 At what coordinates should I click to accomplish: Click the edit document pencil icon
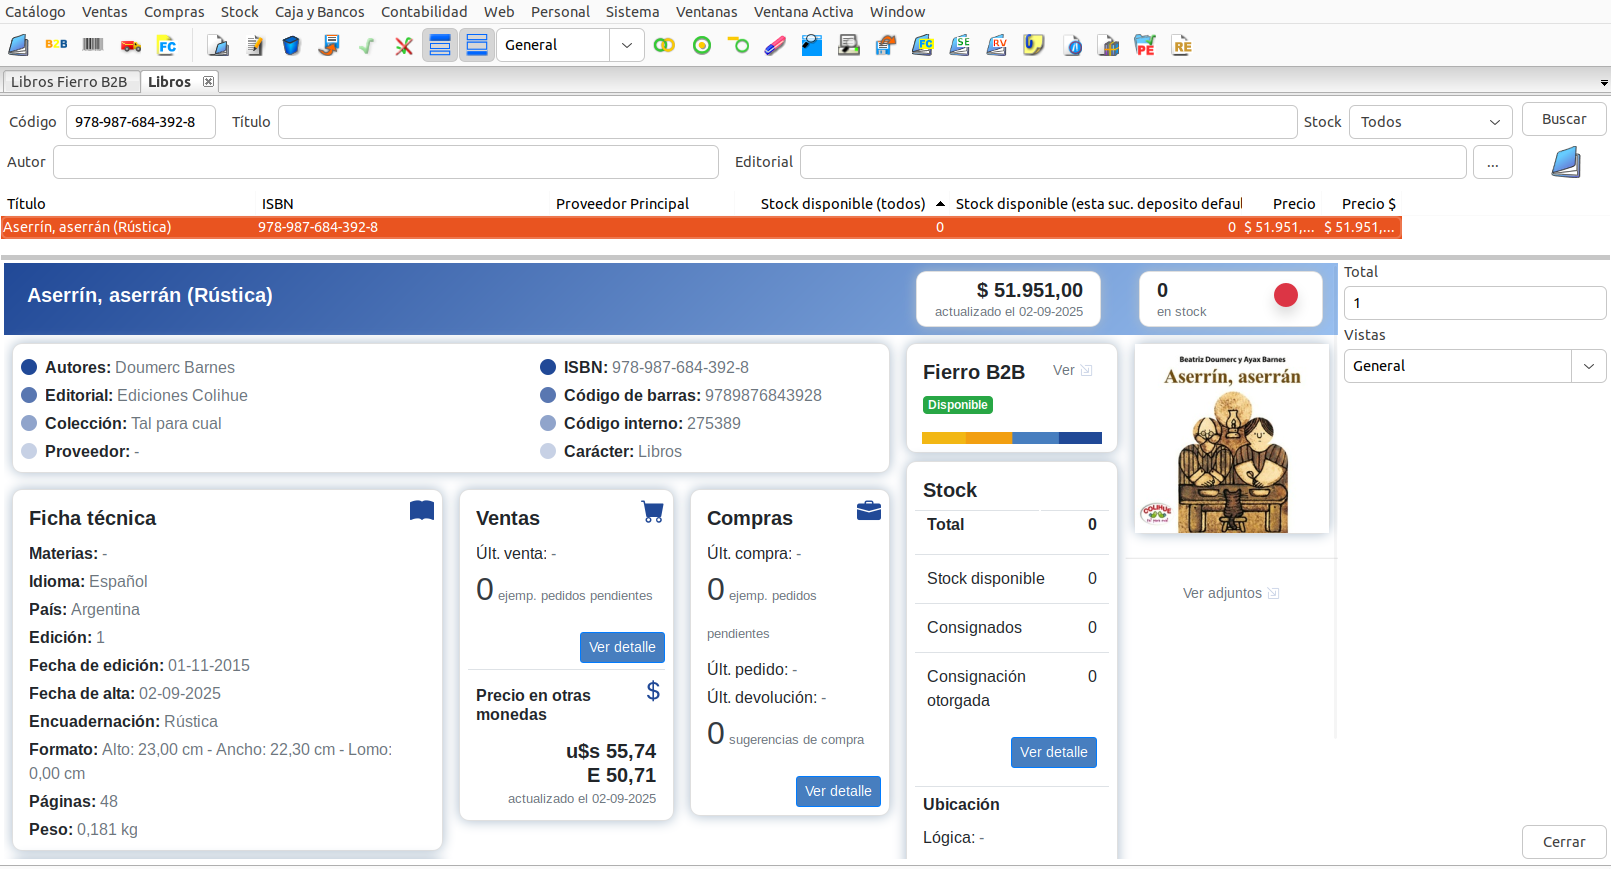(255, 45)
